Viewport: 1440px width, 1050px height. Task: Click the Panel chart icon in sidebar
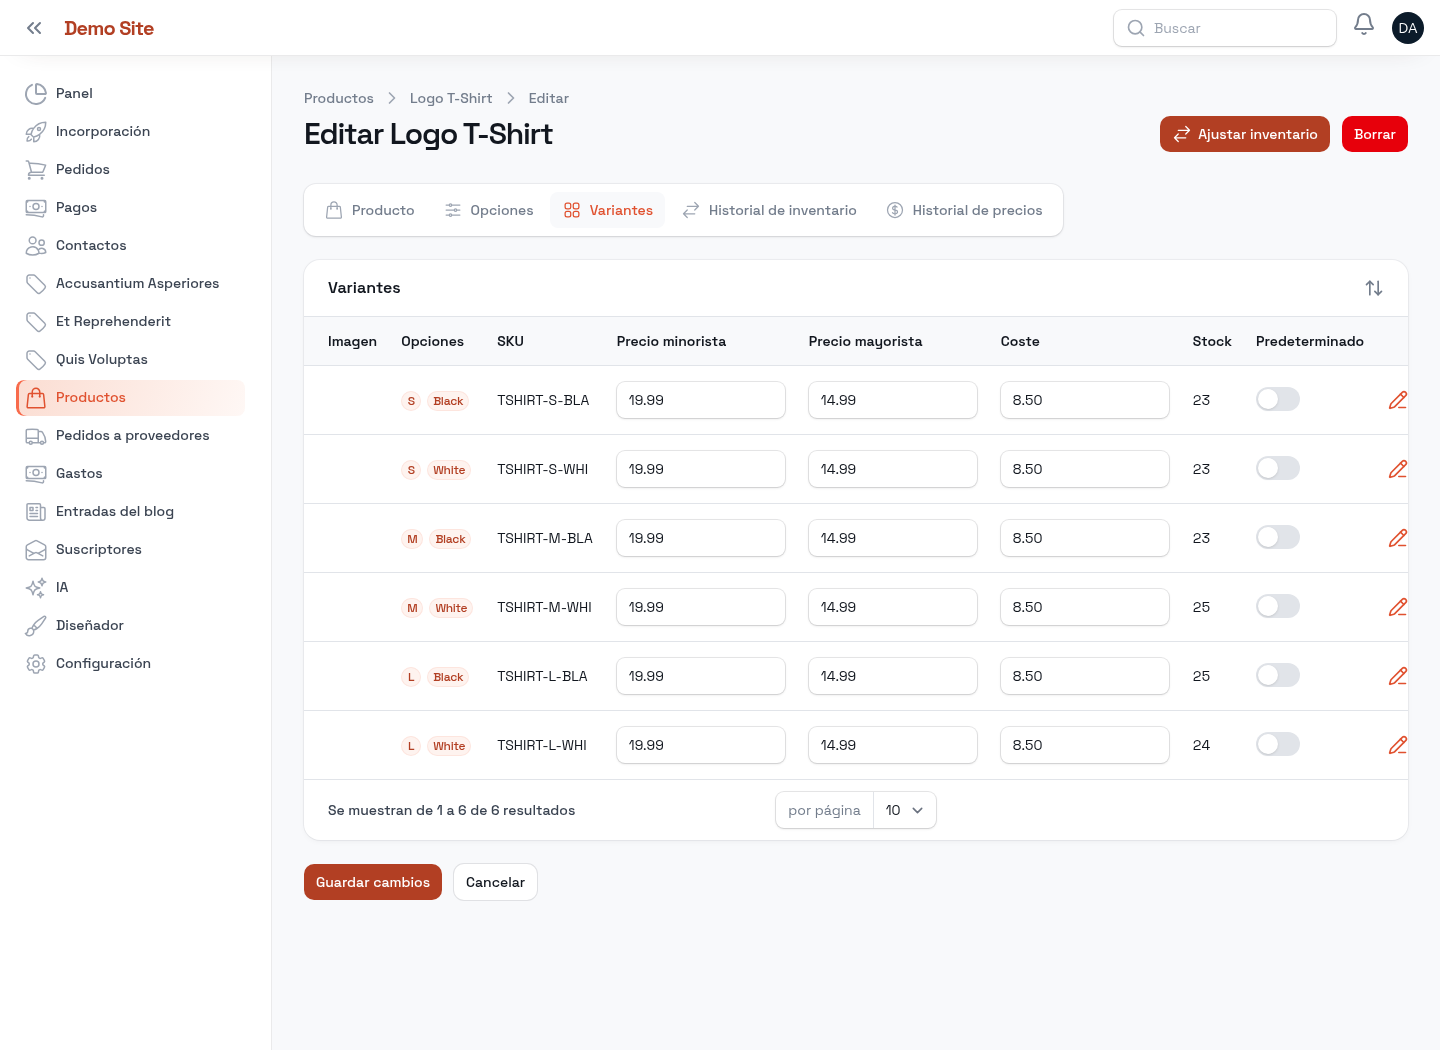[x=36, y=93]
